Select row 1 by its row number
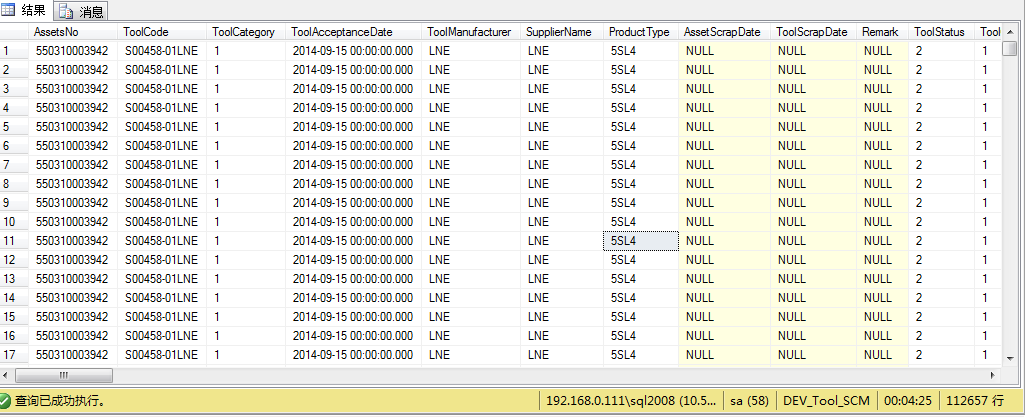1025x417 pixels. pyautogui.click(x=14, y=51)
